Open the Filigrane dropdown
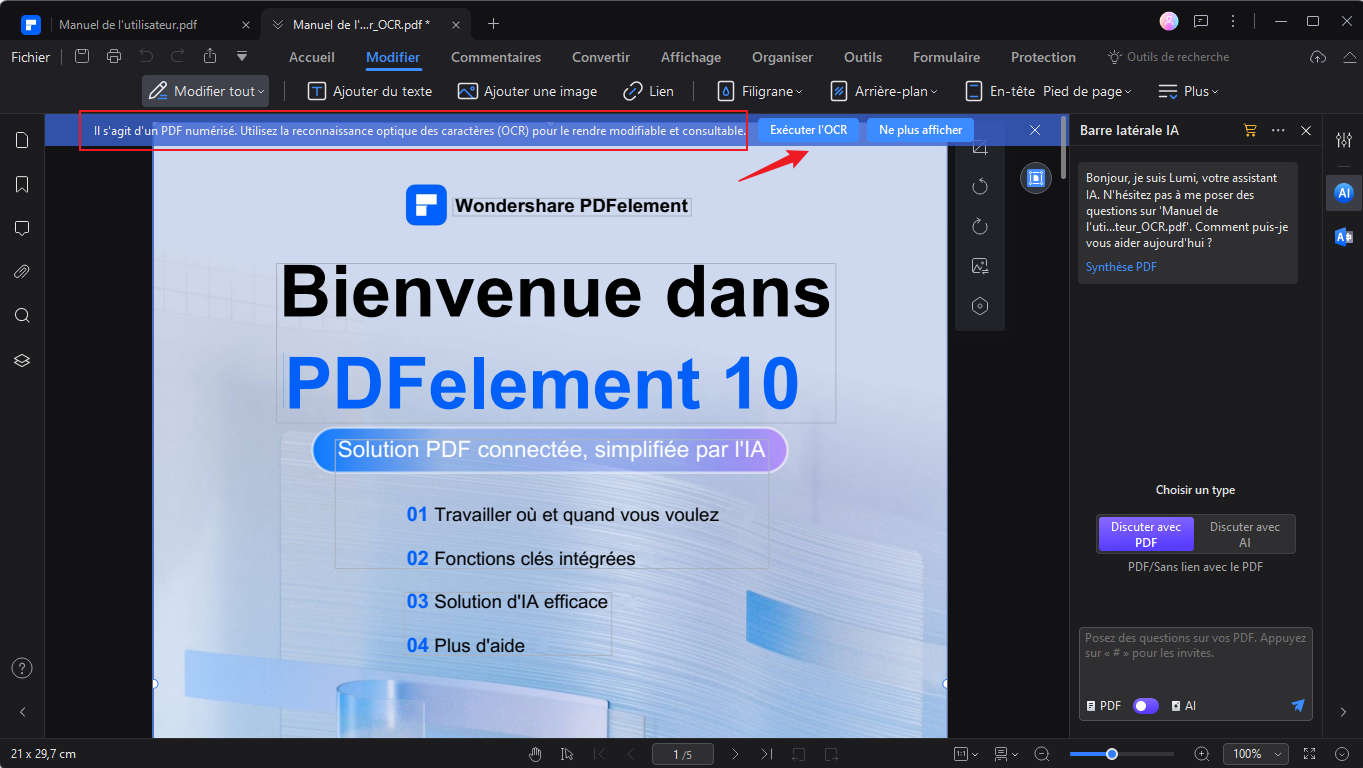This screenshot has height=768, width=1363. 761,91
